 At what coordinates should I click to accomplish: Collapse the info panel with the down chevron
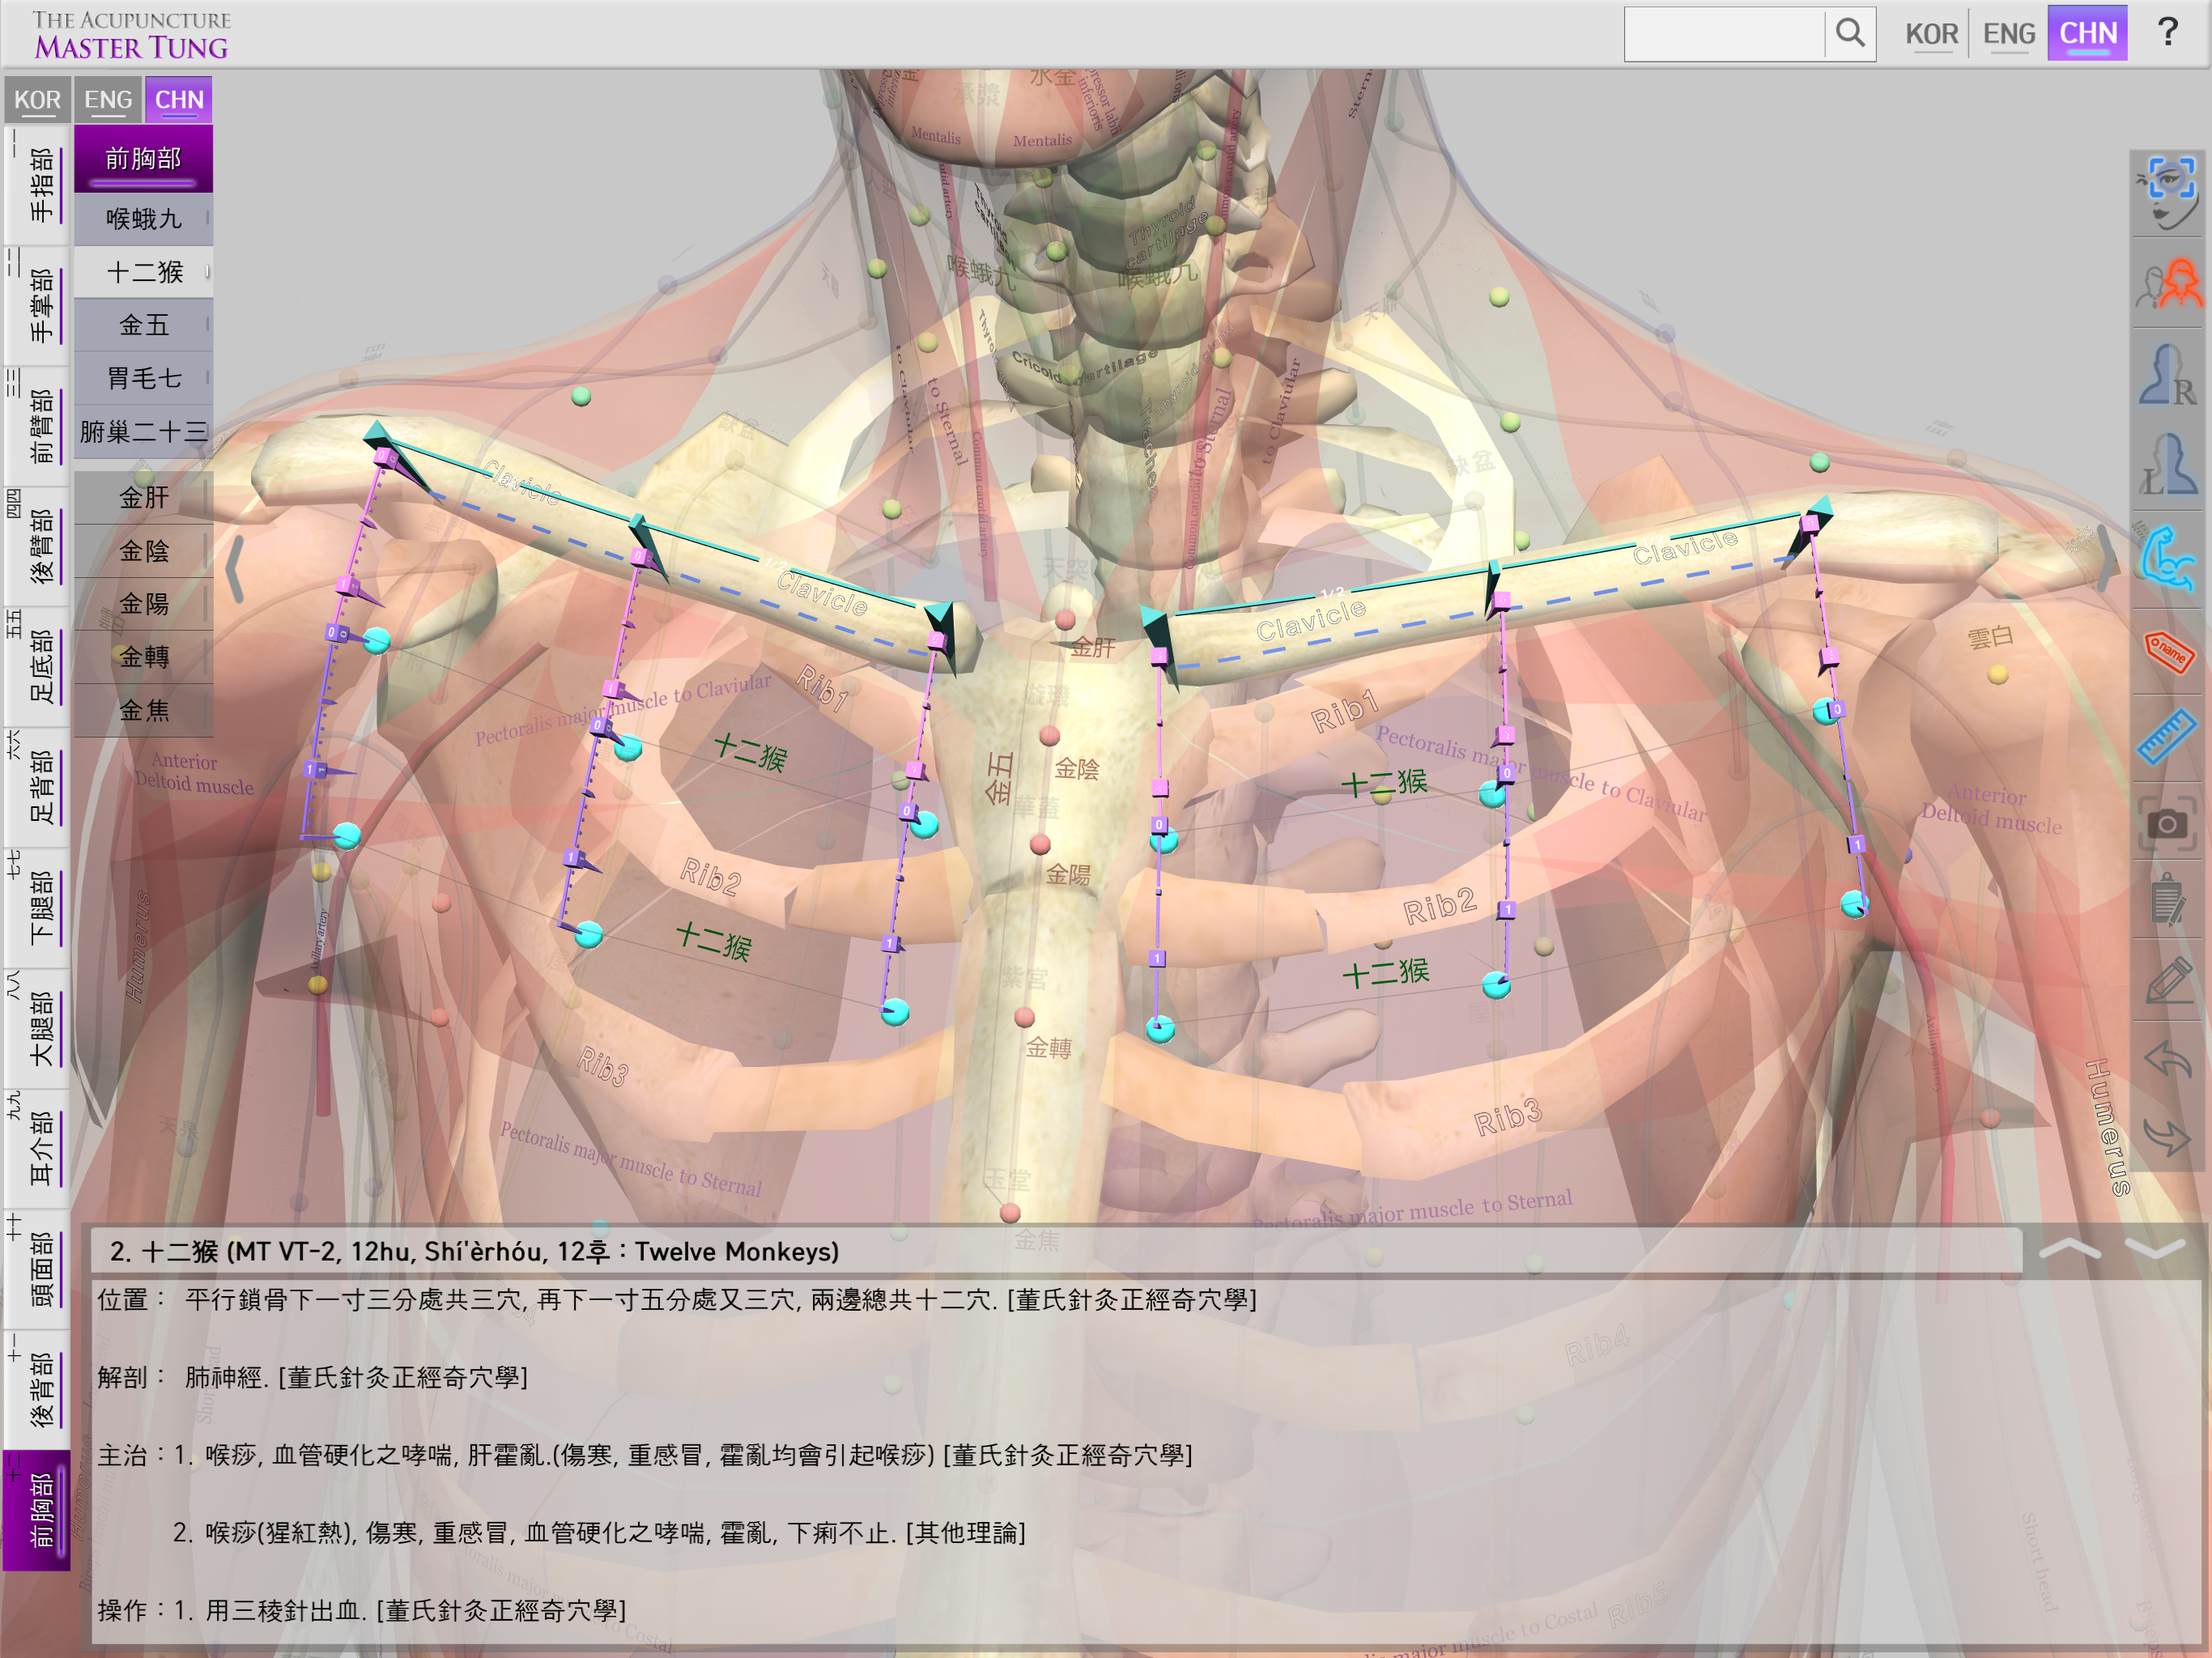pyautogui.click(x=2154, y=1250)
